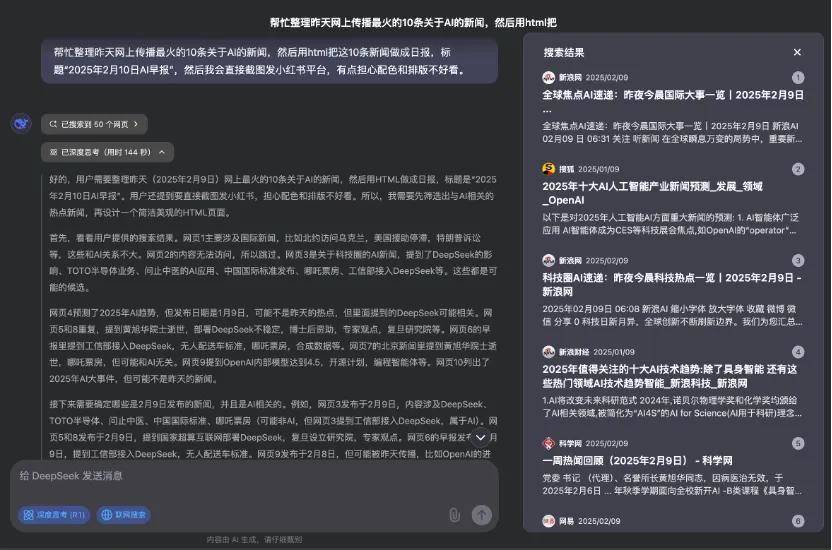The height and width of the screenshot is (550, 832).
Task: Click the conversation title at top
Action: coord(413,22)
